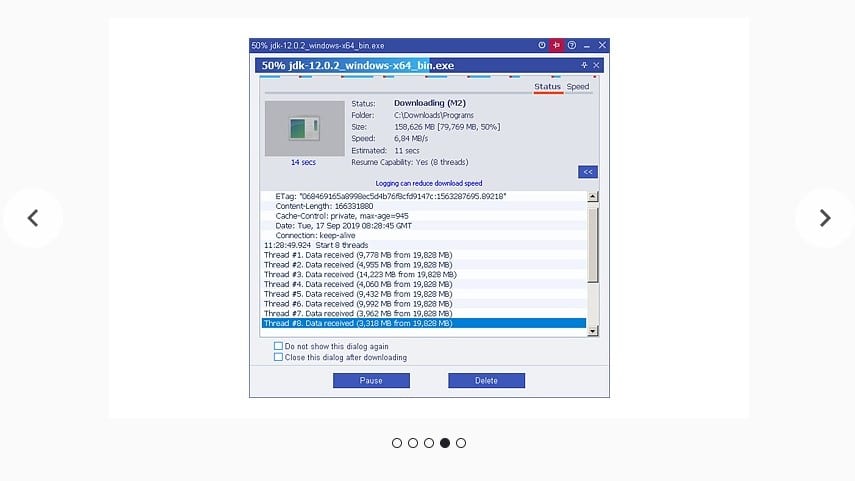Click the 50% filename progress bar
Image resolution: width=855 pixels, height=481 pixels.
[429, 65]
